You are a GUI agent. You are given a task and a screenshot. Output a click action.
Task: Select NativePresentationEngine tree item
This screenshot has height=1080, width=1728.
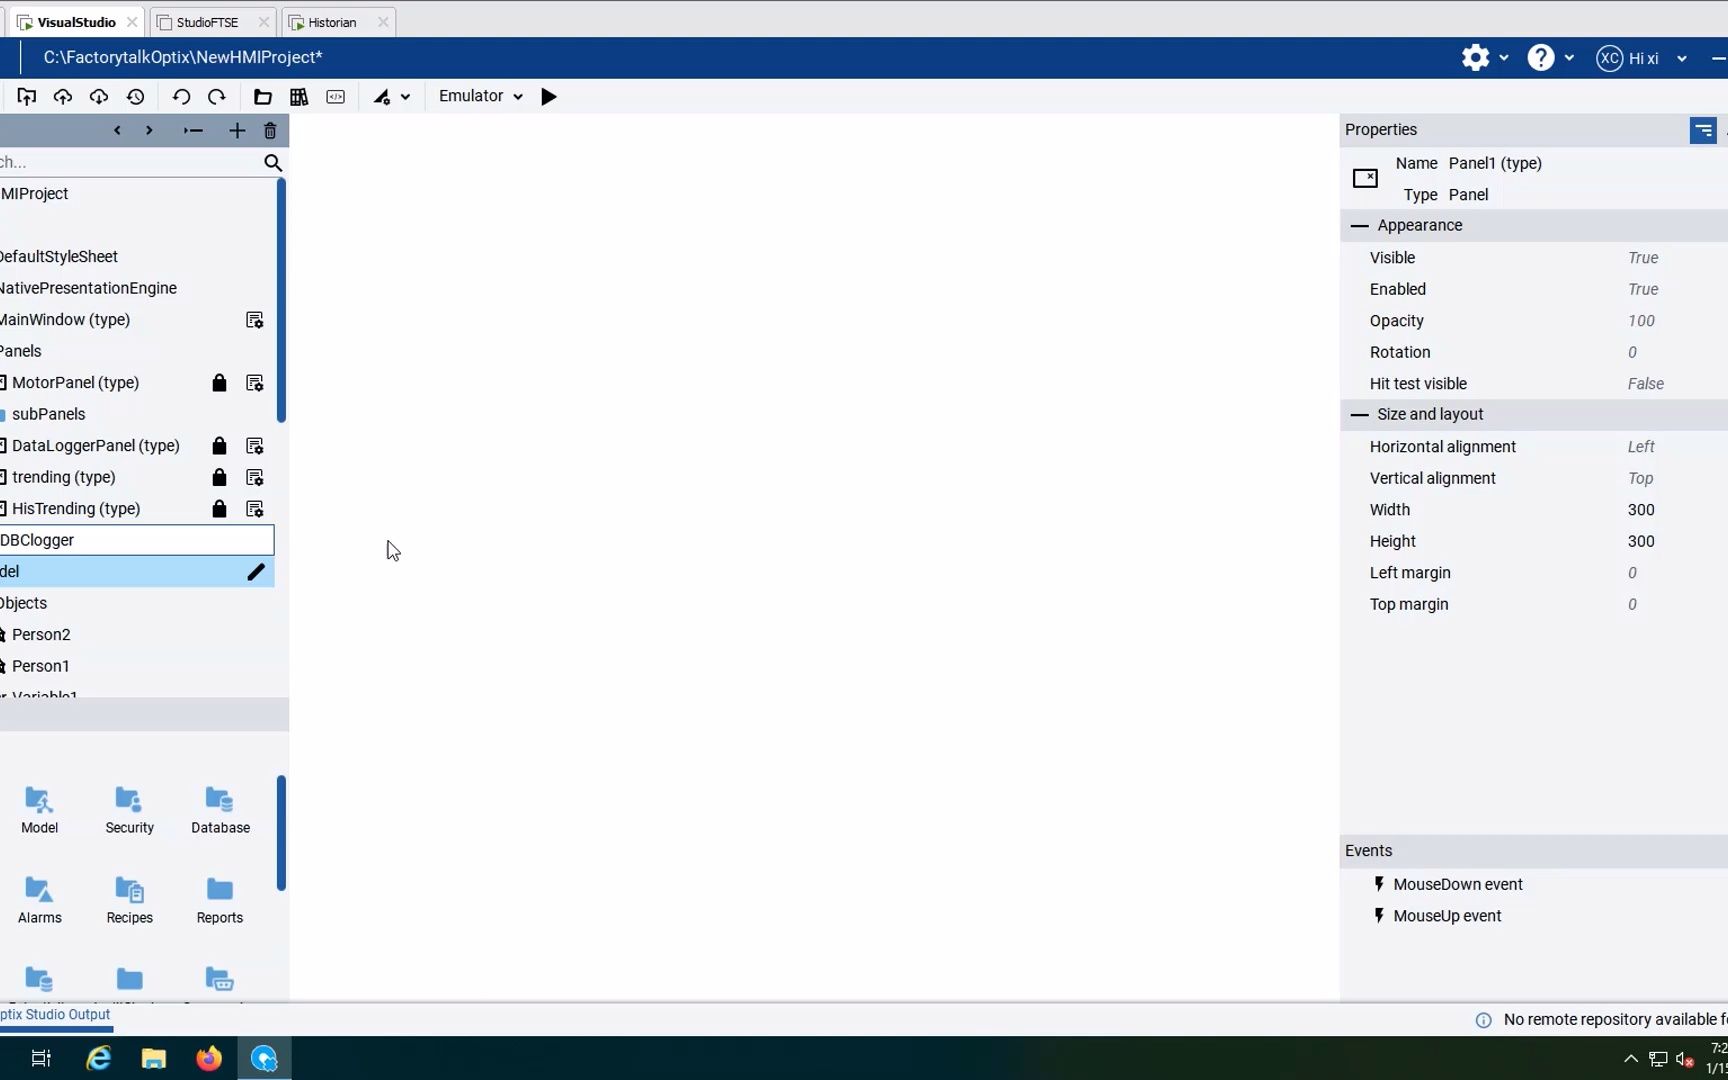pyautogui.click(x=88, y=288)
